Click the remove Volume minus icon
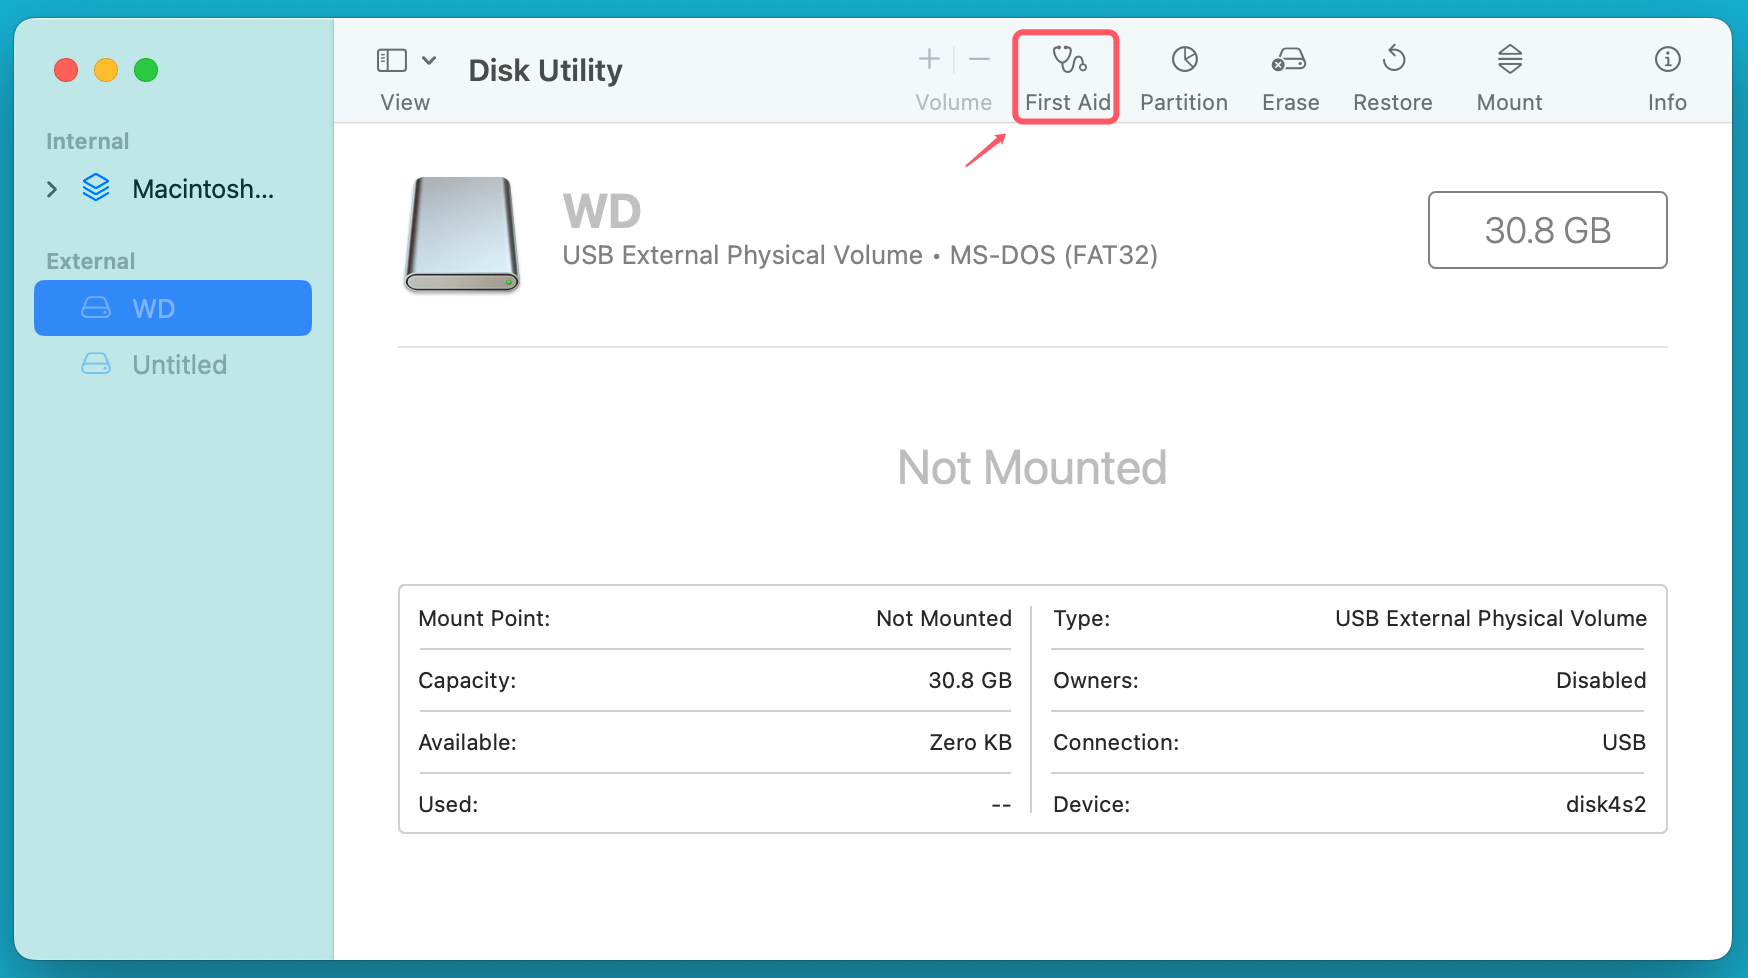1748x978 pixels. coord(980,59)
